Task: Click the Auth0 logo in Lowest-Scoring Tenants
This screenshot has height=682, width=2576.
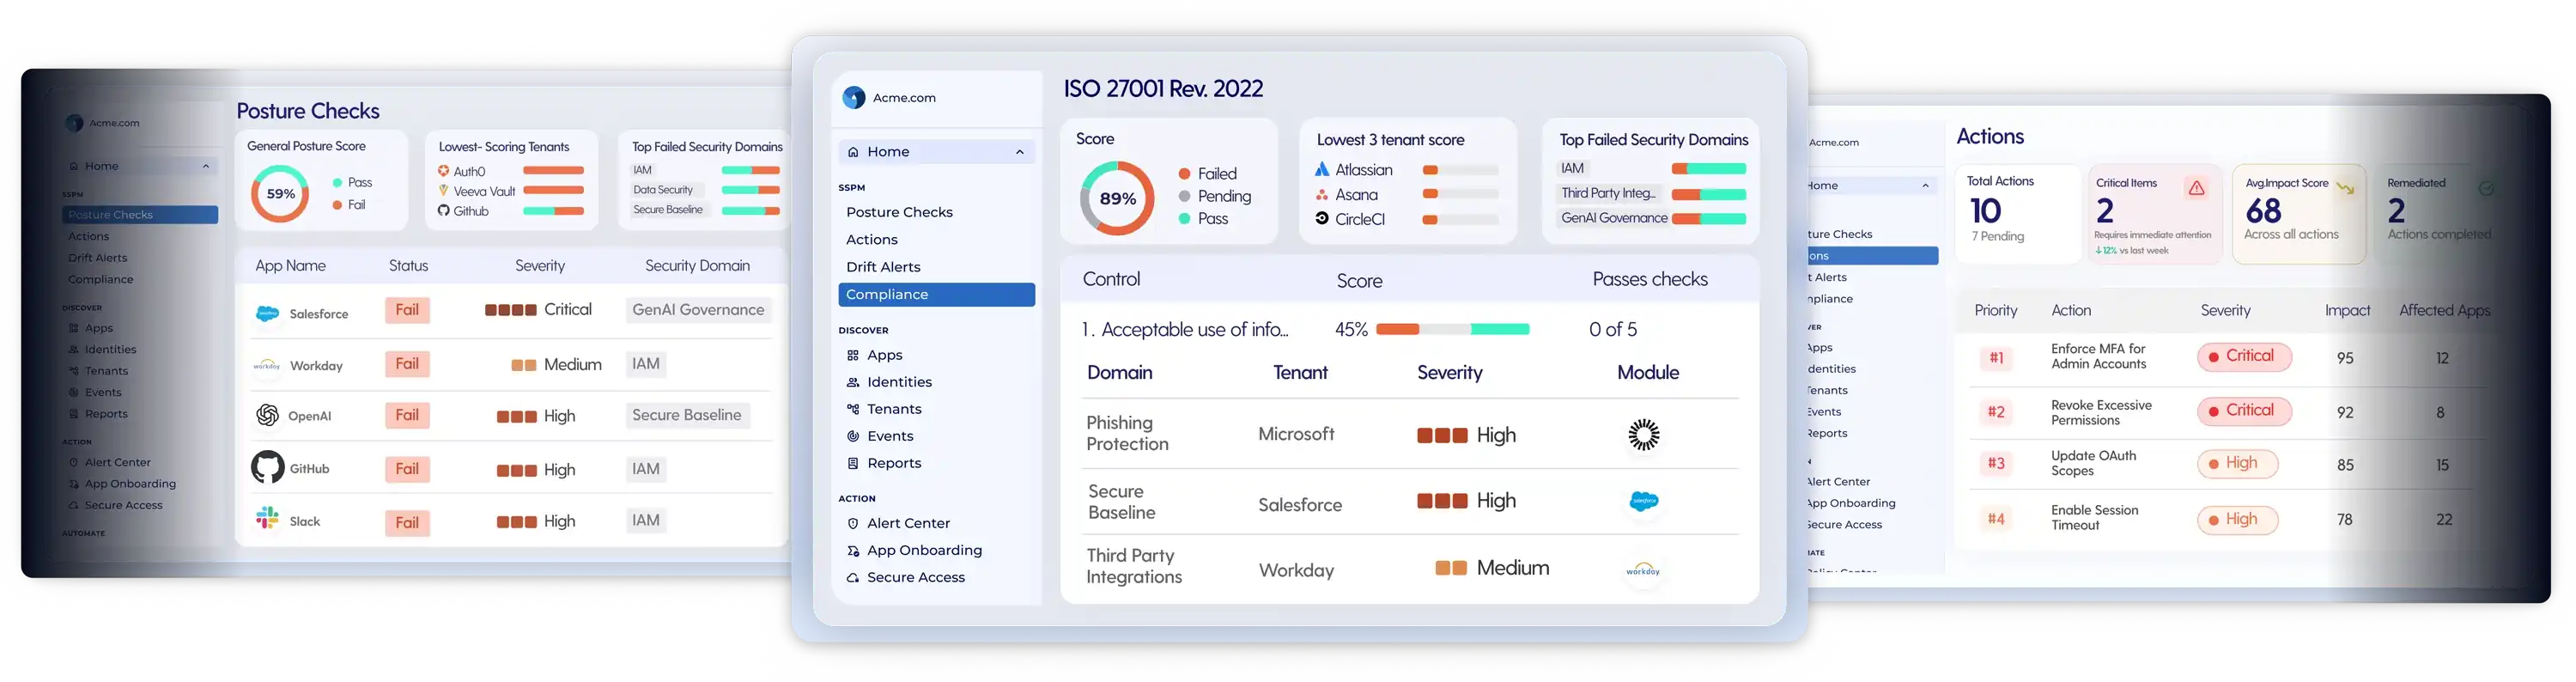Action: (443, 171)
